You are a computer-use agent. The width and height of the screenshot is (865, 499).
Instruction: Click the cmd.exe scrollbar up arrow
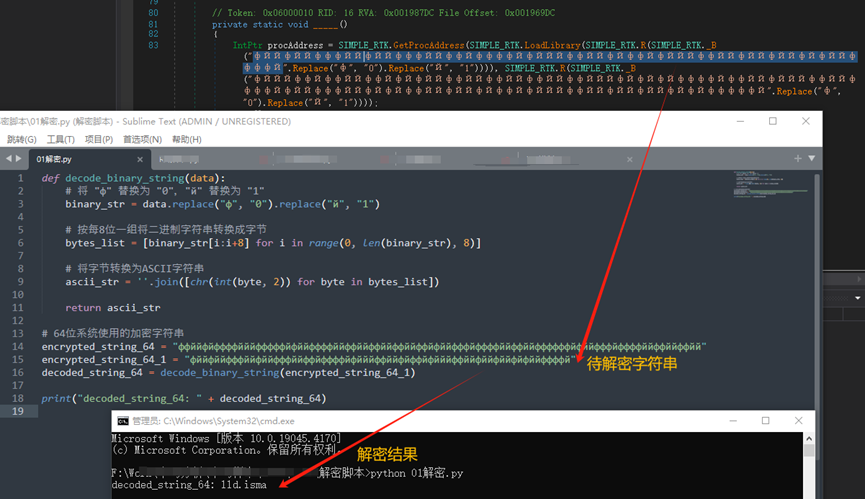809,439
